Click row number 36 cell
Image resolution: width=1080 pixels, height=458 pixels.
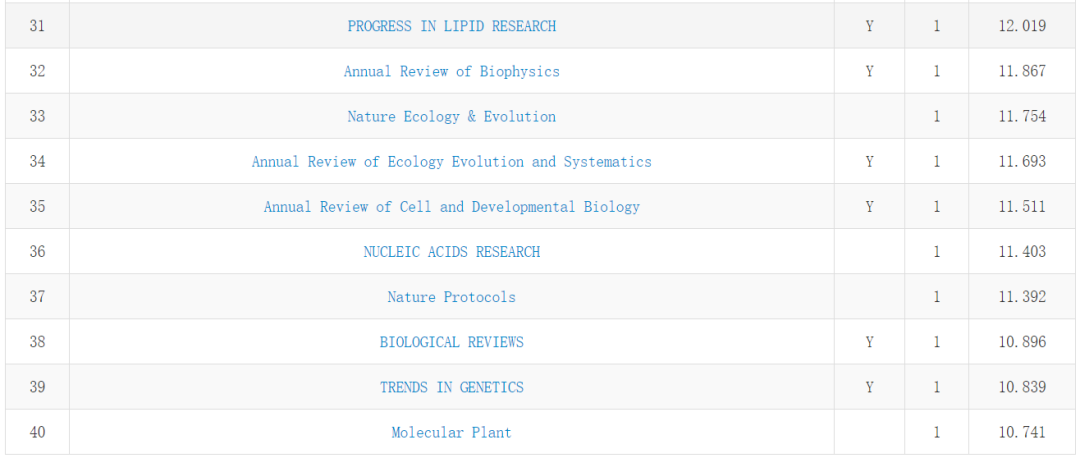[37, 252]
